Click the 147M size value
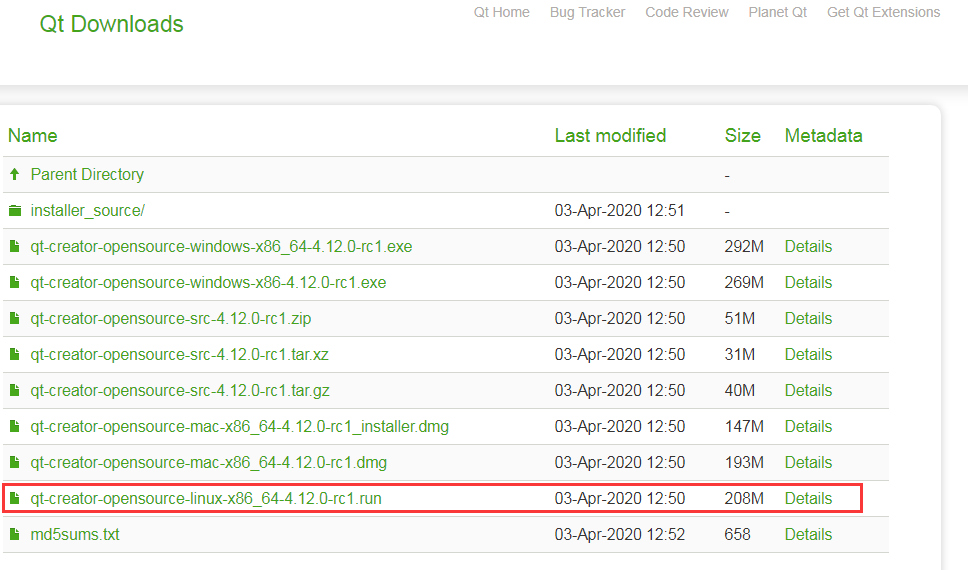The width and height of the screenshot is (968, 570). pyautogui.click(x=744, y=426)
